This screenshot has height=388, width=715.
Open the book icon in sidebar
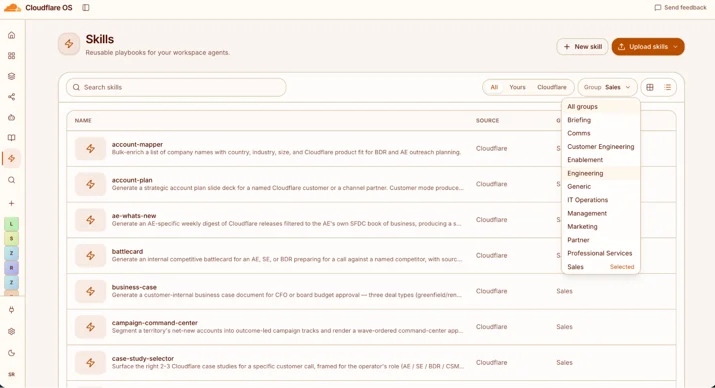11,138
